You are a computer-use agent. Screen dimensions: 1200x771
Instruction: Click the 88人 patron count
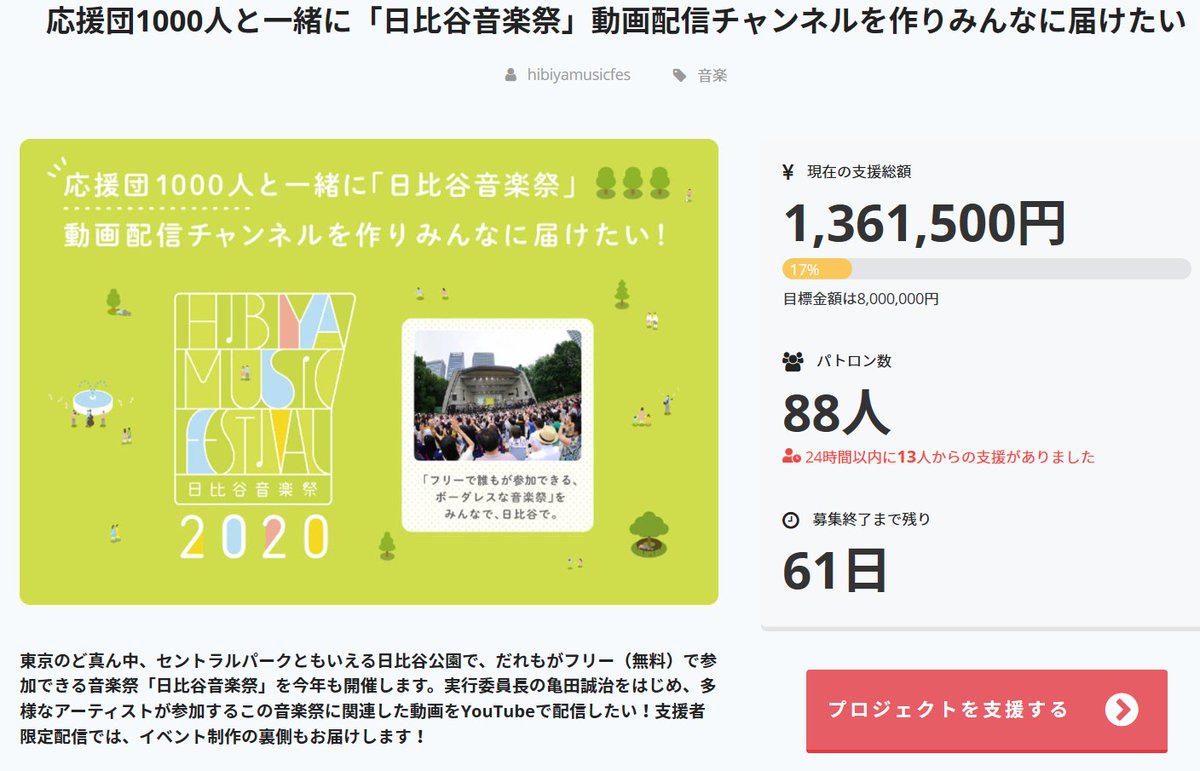click(835, 411)
